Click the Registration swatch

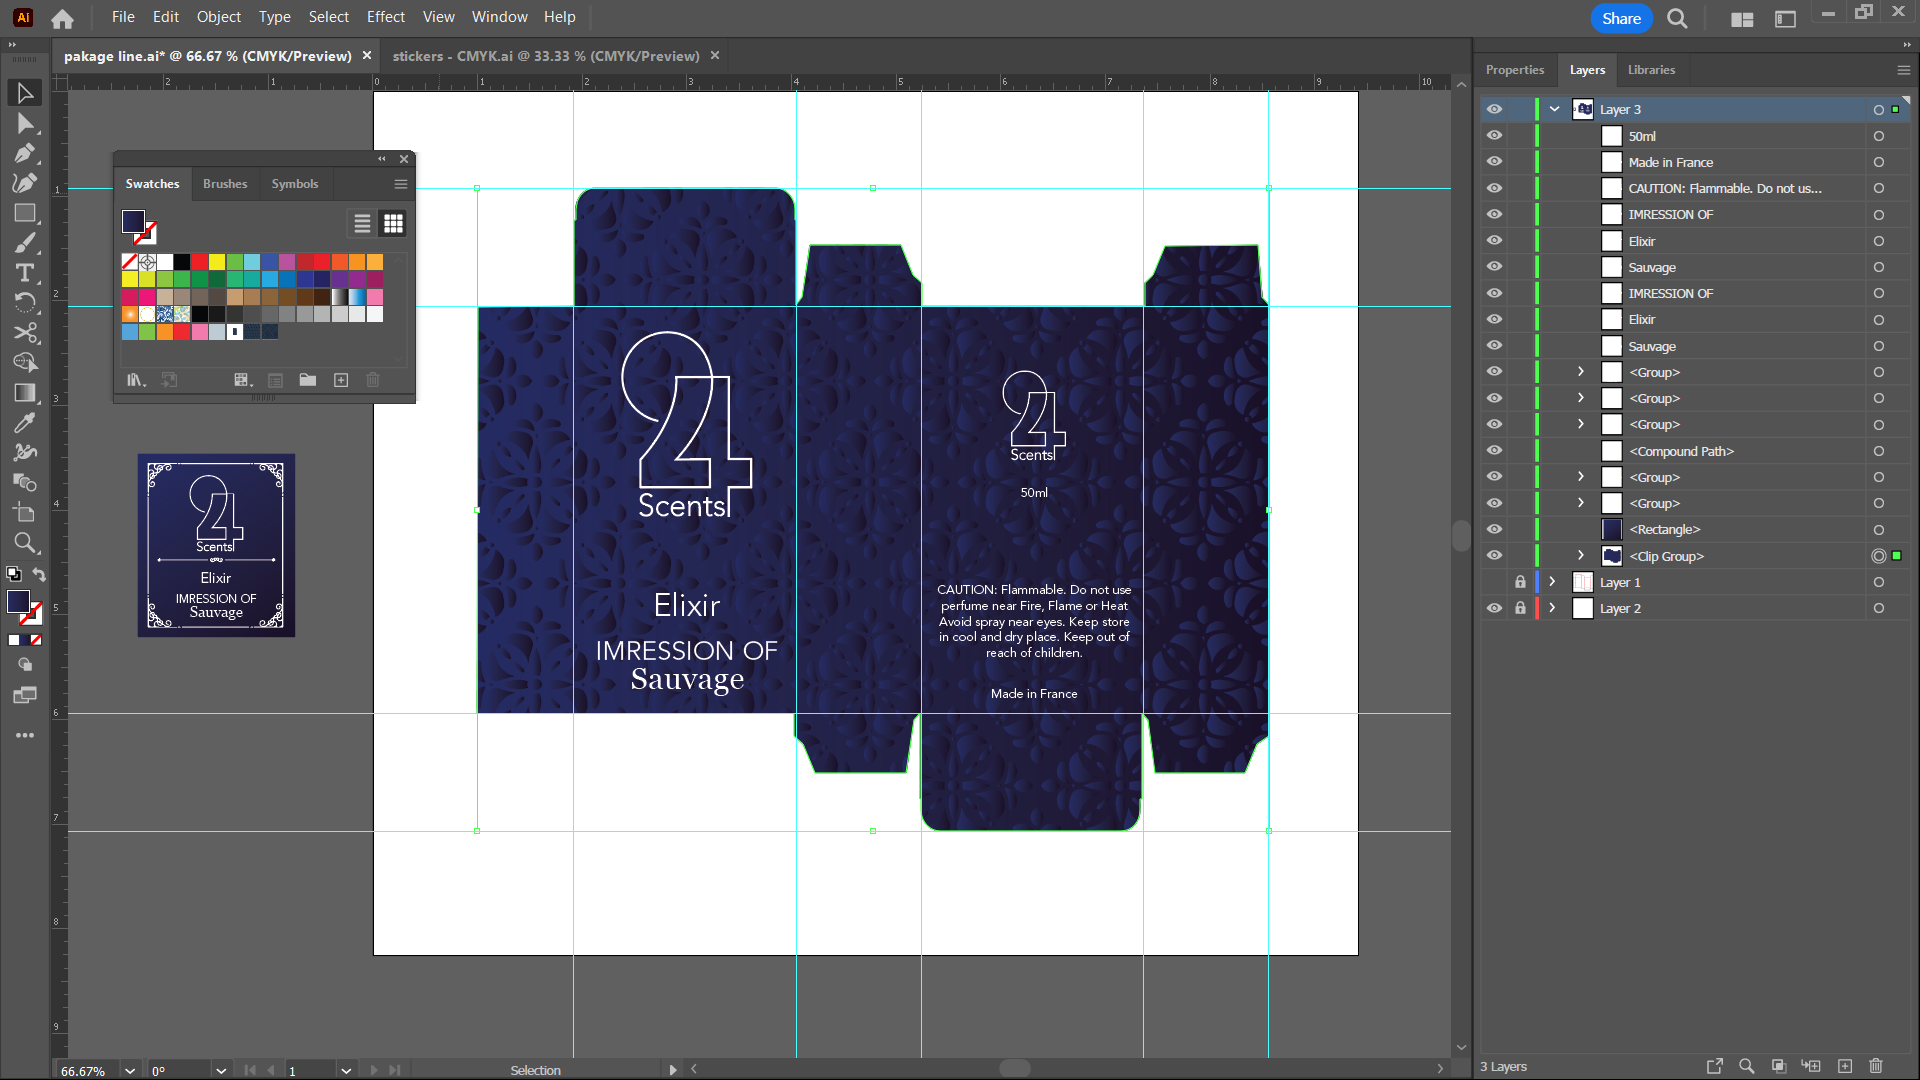point(148,262)
